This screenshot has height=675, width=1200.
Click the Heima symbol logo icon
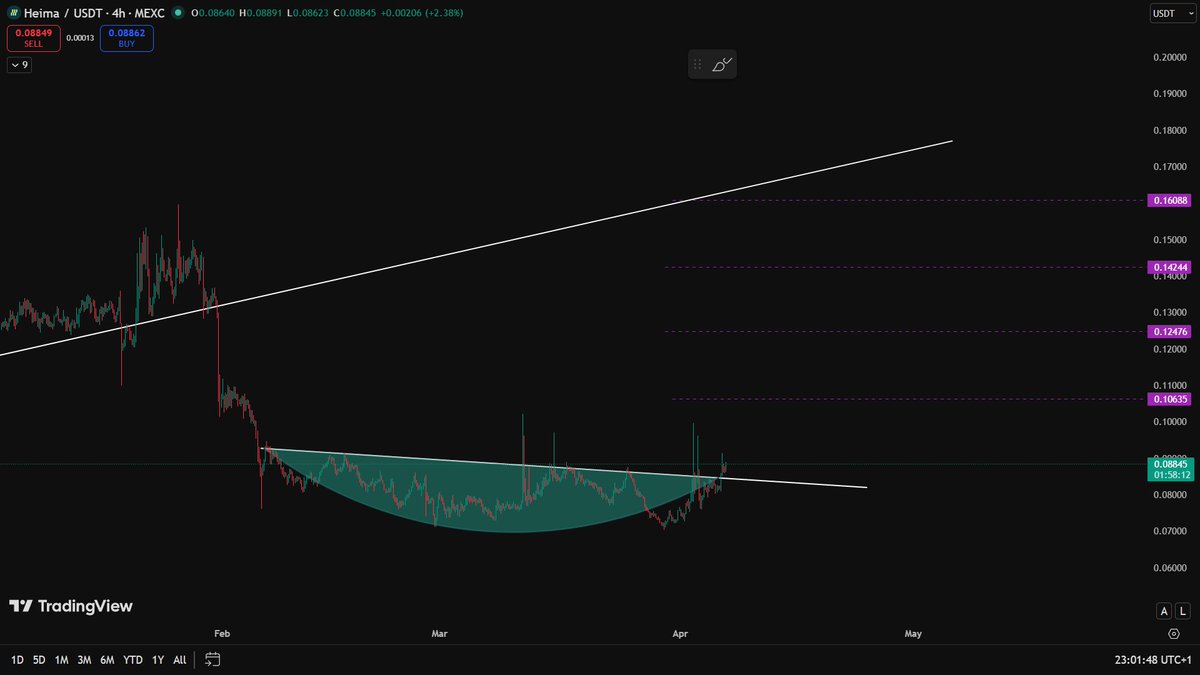(14, 13)
